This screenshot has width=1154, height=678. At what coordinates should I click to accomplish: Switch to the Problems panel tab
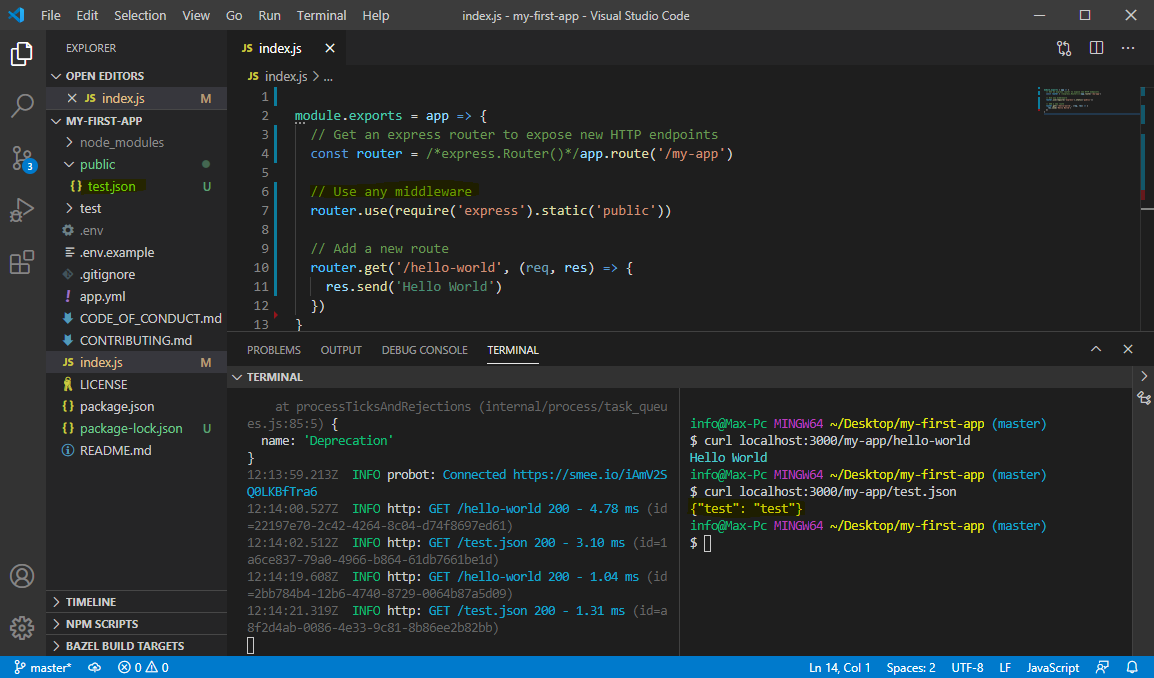274,350
